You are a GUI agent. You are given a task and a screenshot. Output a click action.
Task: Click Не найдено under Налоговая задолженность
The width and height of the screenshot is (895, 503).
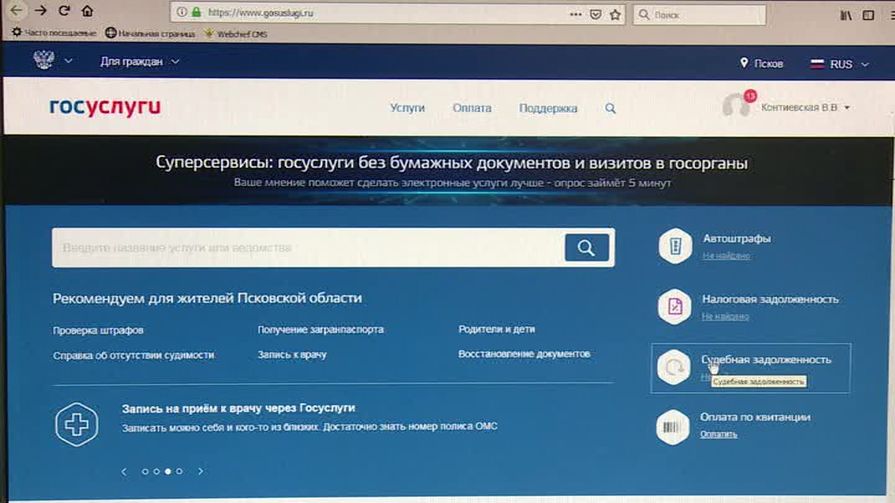click(x=725, y=316)
